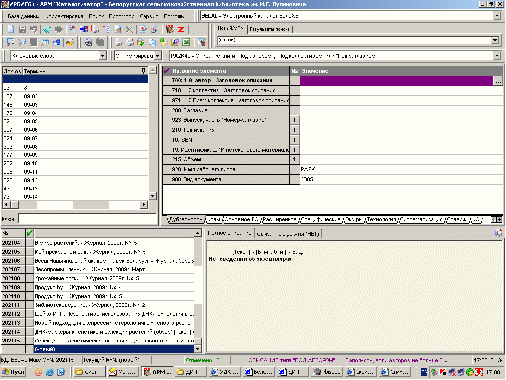Tick the checkbox for record 202114

point(30,332)
